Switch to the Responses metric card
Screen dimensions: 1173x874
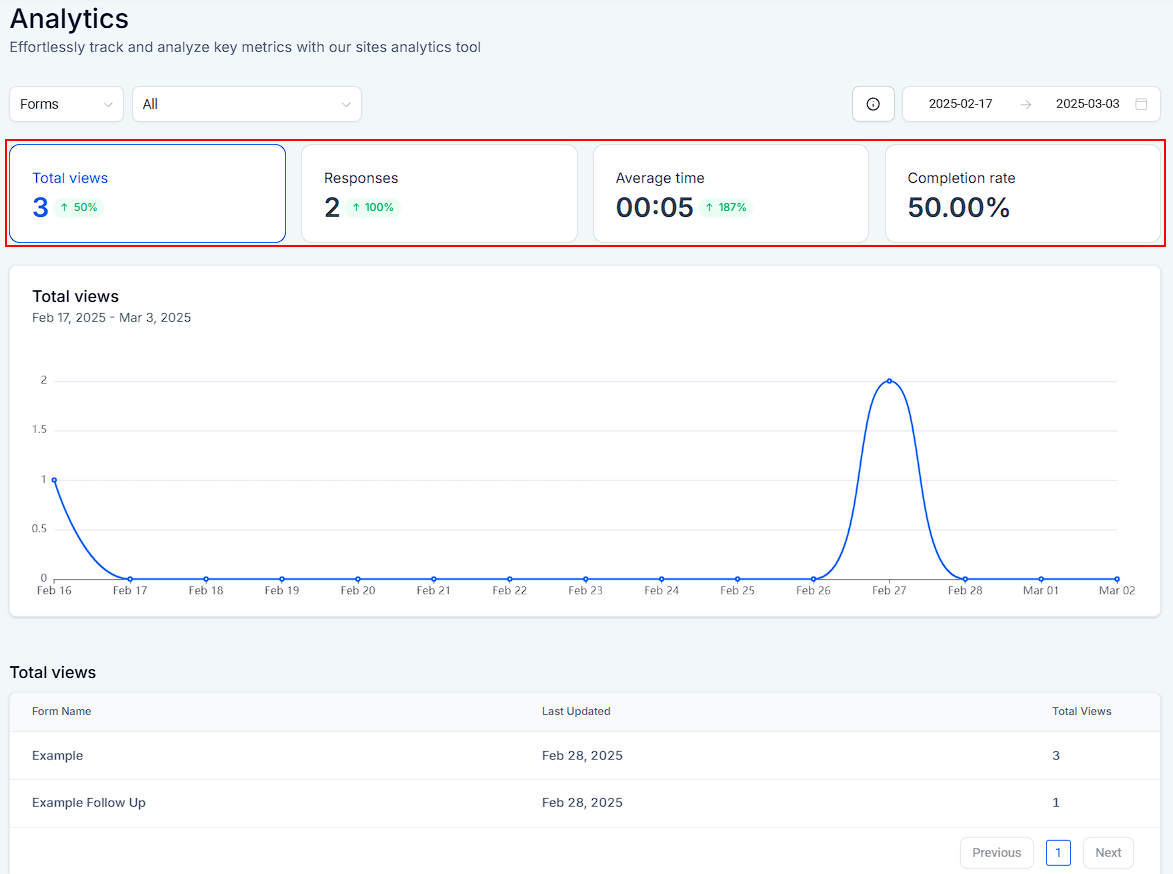[439, 193]
